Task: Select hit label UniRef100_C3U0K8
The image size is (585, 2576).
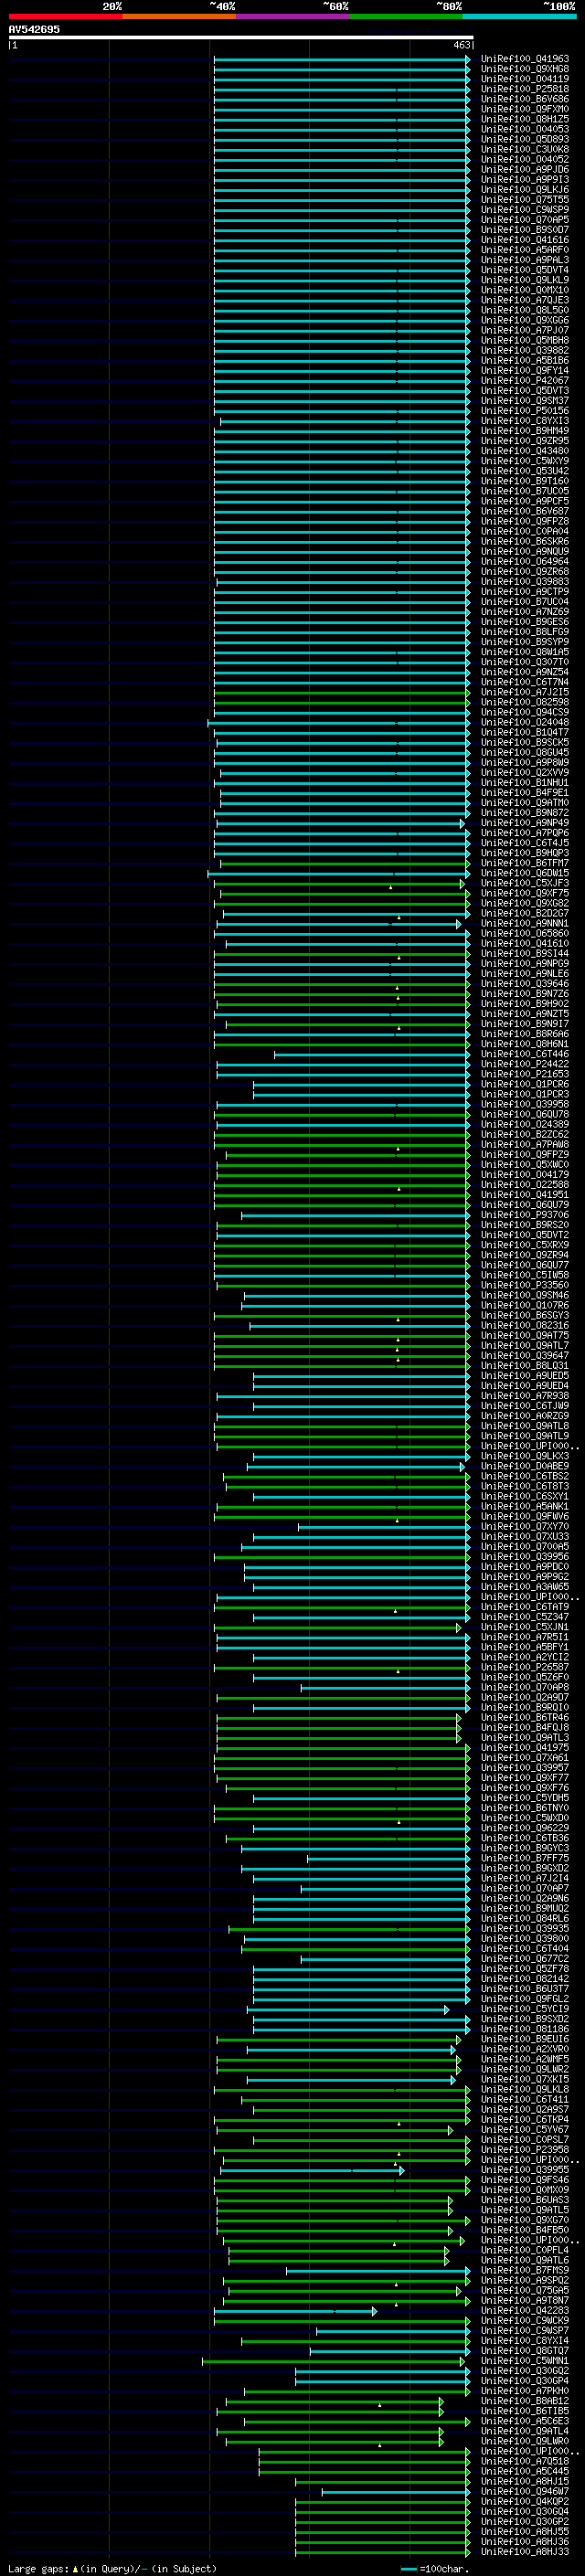Action: click(x=524, y=149)
